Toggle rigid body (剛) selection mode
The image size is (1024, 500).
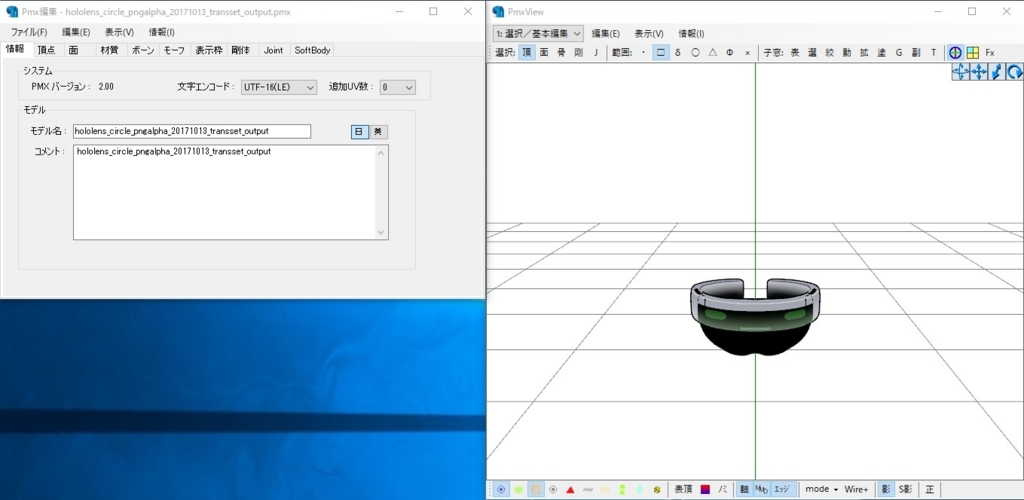(578, 53)
